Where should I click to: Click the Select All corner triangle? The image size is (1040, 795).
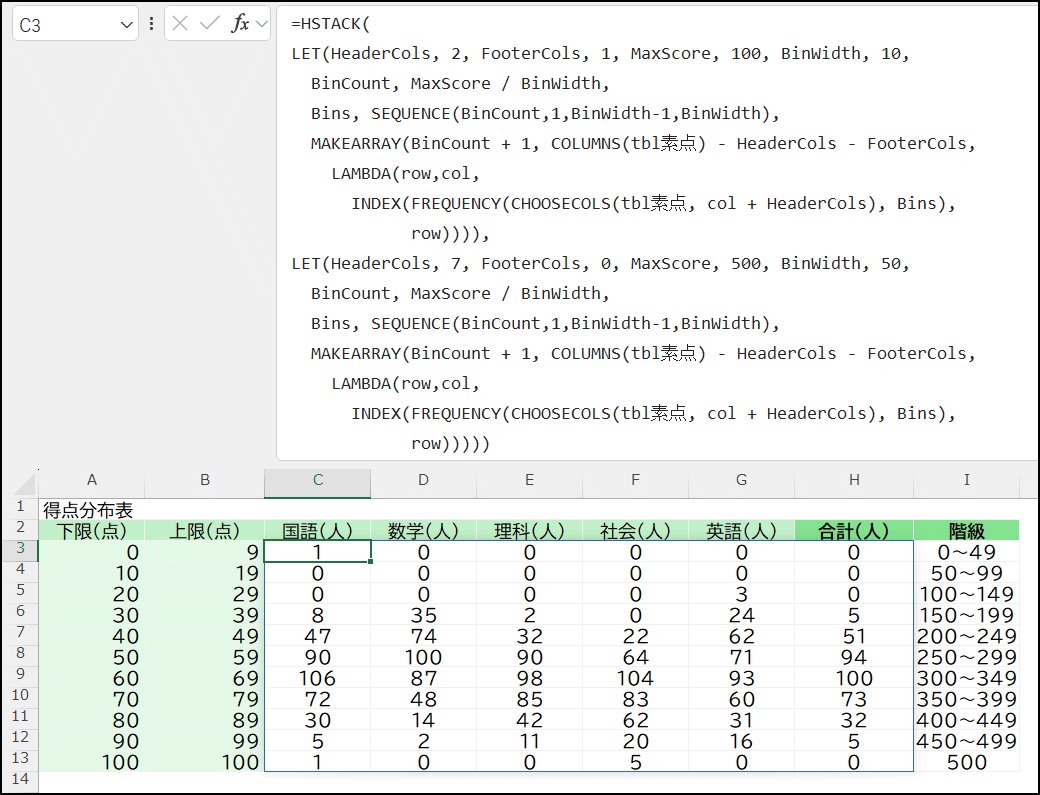tap(25, 484)
